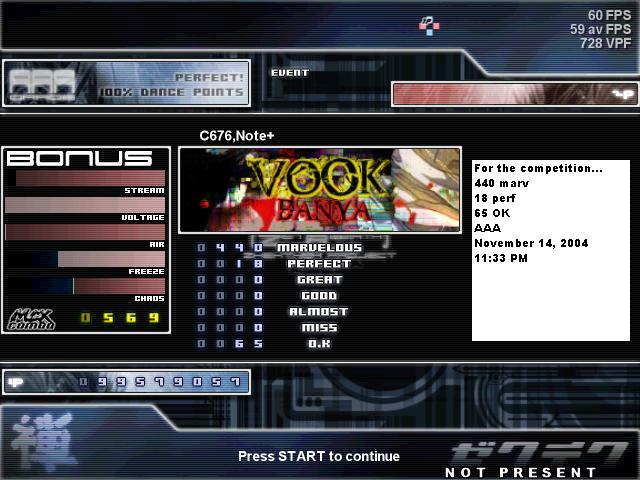This screenshot has height=480, width=640.
Task: Click the AAA grade icon
Action: coord(42,84)
